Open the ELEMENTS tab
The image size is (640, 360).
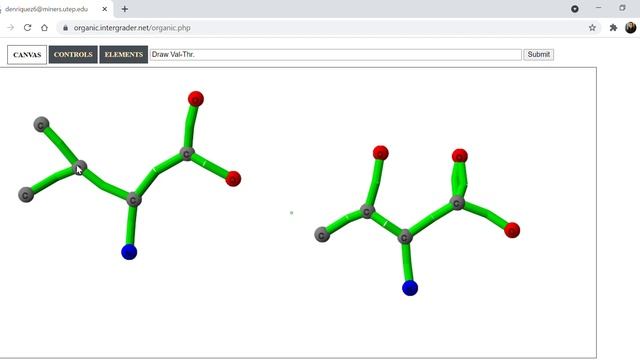pyautogui.click(x=124, y=54)
